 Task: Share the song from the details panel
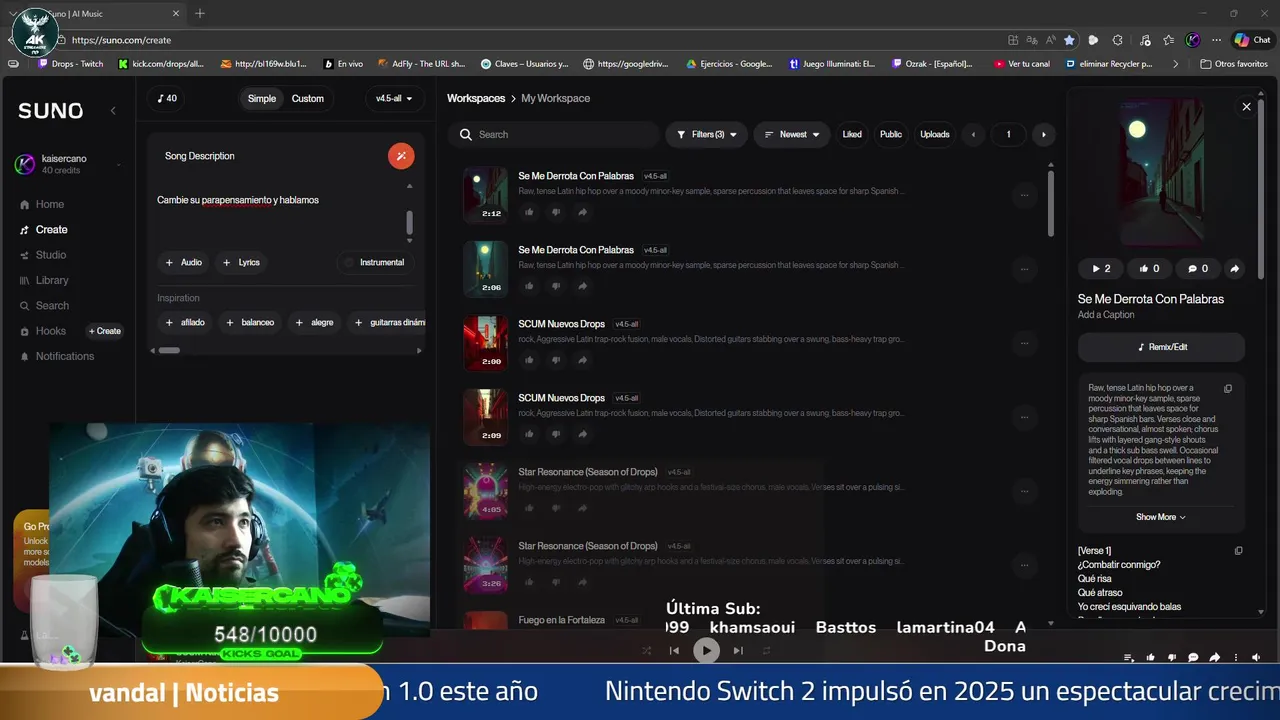1234,268
